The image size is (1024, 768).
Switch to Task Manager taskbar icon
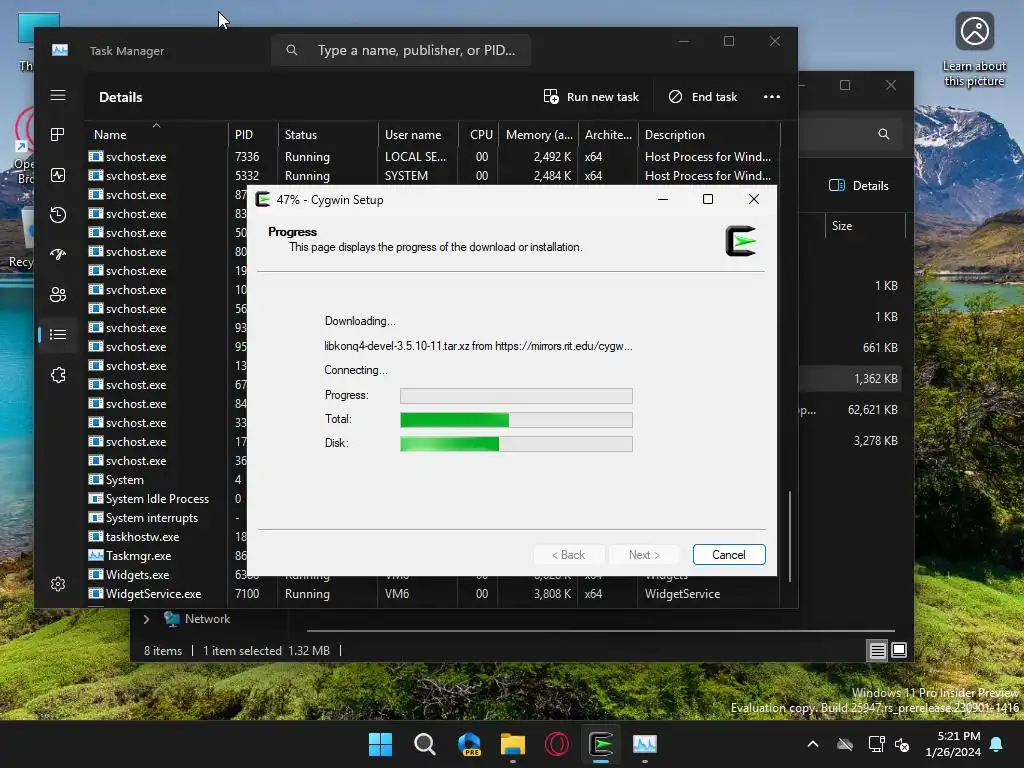(x=645, y=744)
